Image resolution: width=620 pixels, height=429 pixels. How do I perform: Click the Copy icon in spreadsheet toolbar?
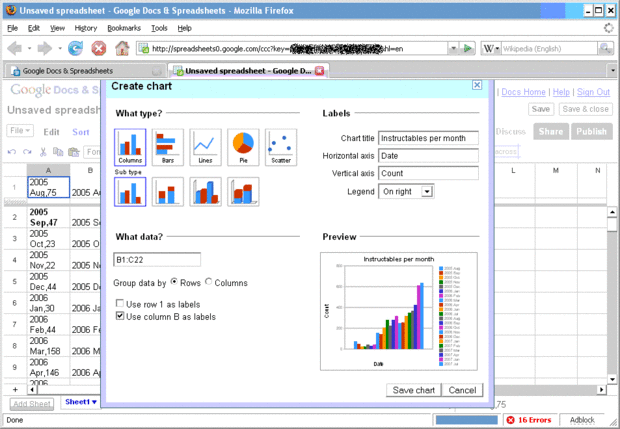coord(58,152)
